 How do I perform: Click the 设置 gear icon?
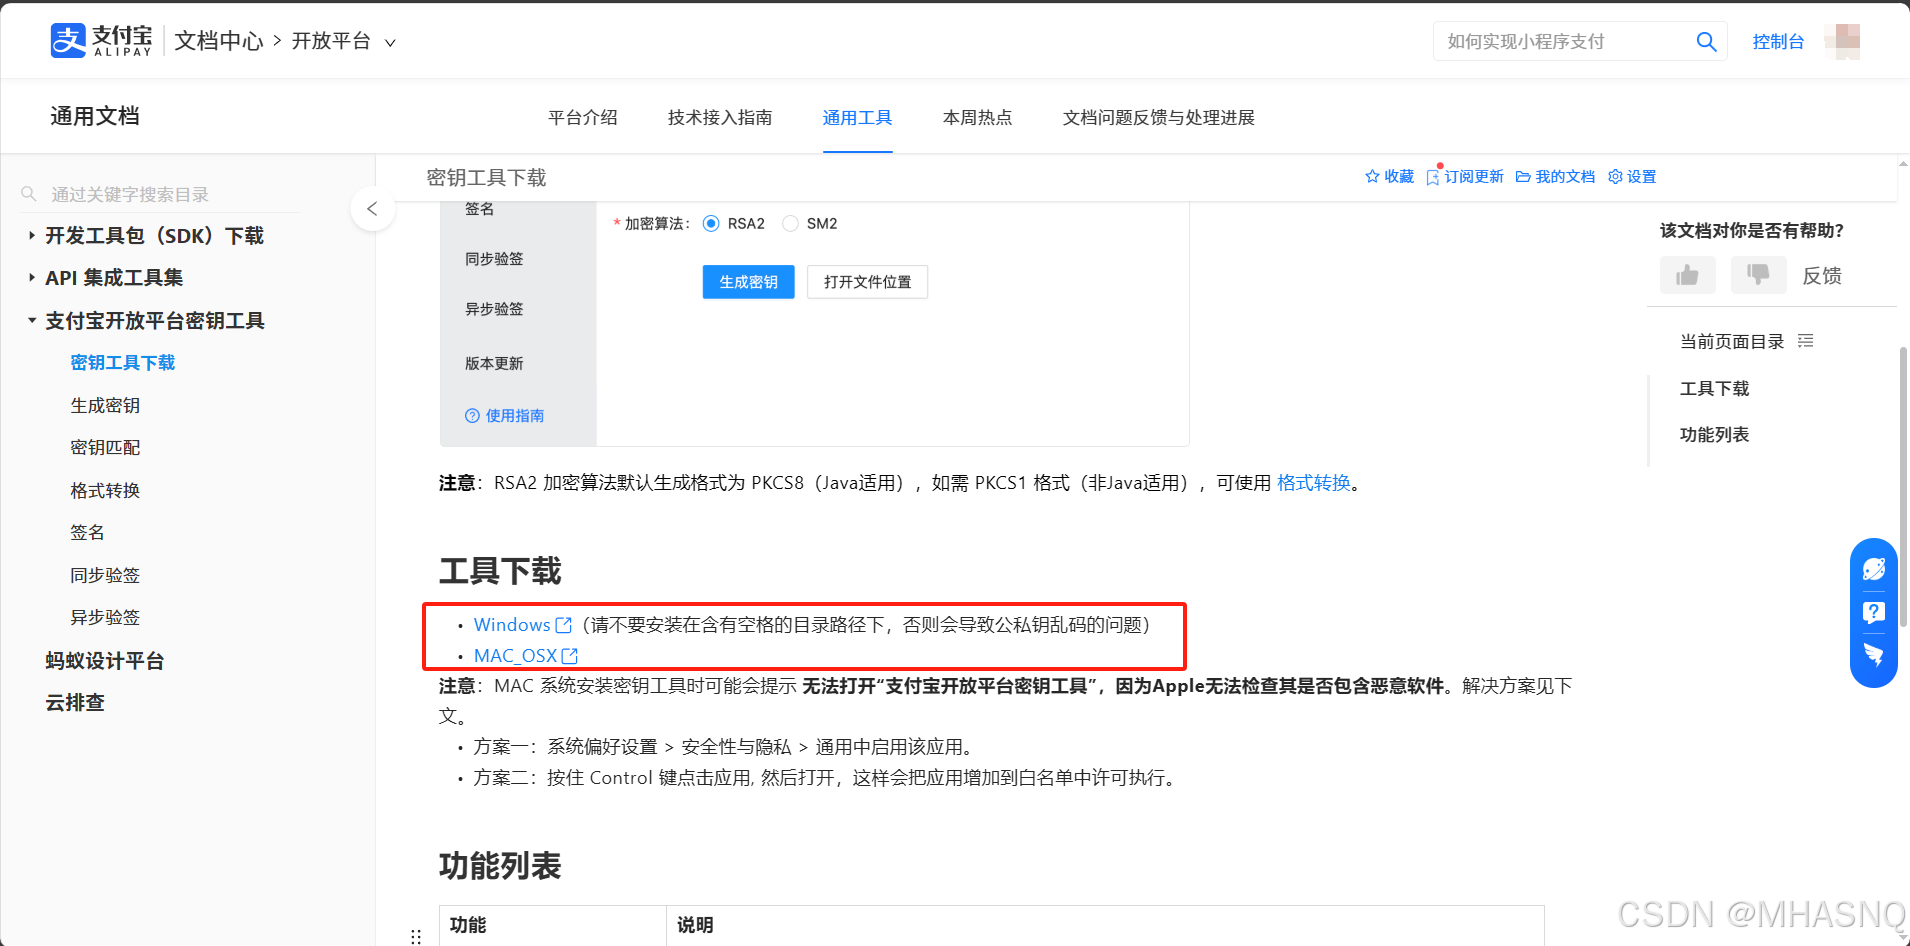pyautogui.click(x=1615, y=176)
